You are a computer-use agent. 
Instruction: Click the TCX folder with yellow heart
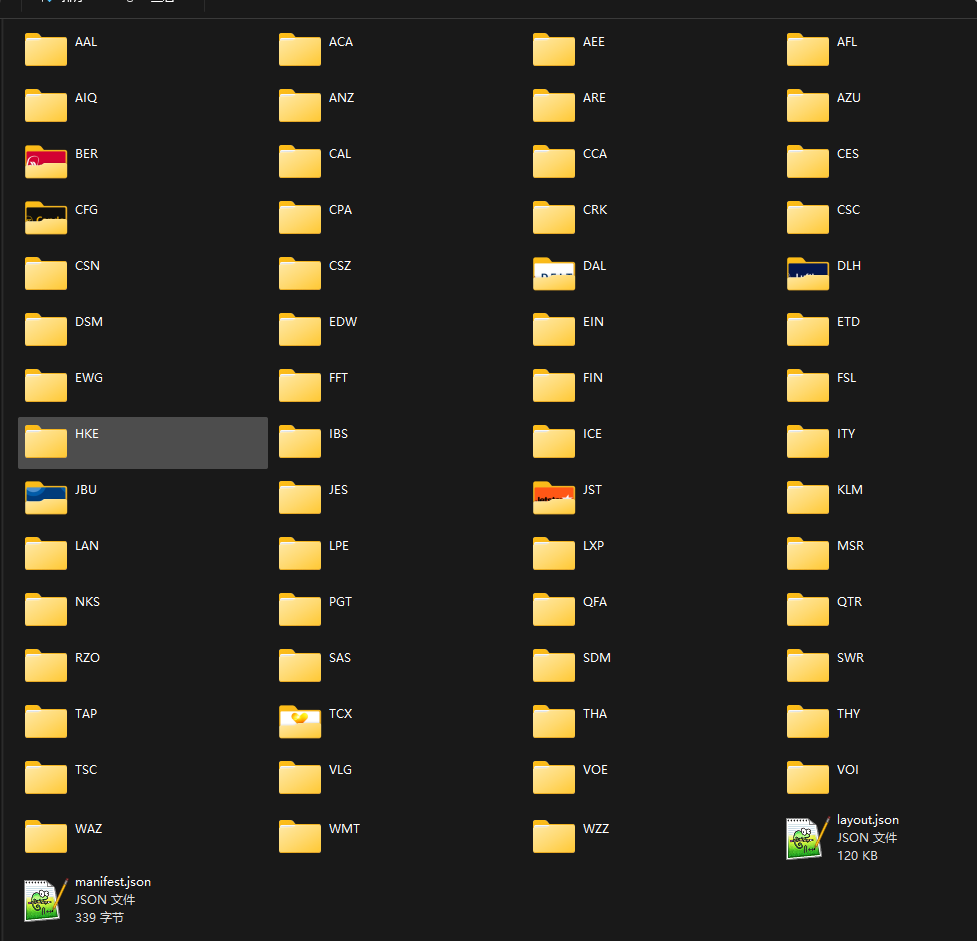coord(300,721)
